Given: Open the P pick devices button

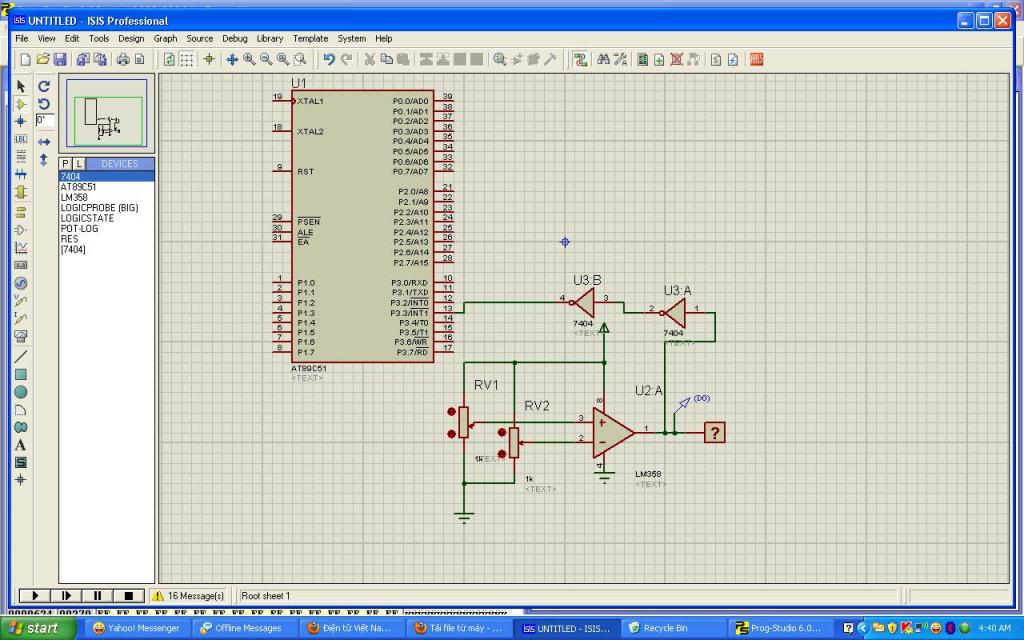Looking at the screenshot, I should 66,163.
